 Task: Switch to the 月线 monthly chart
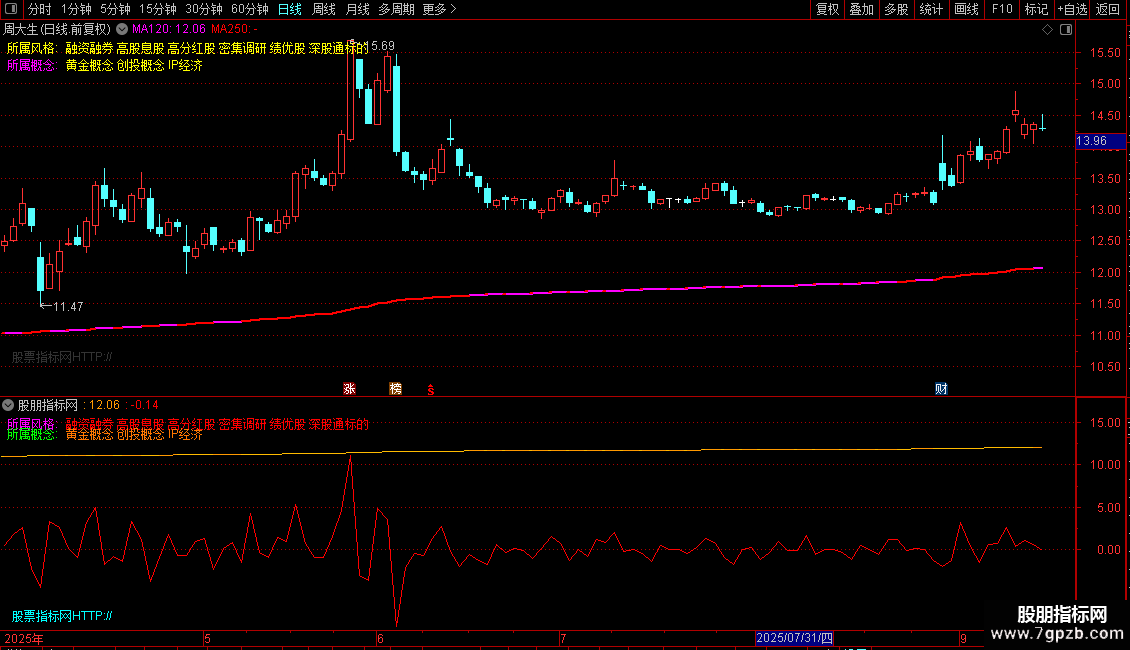[357, 9]
